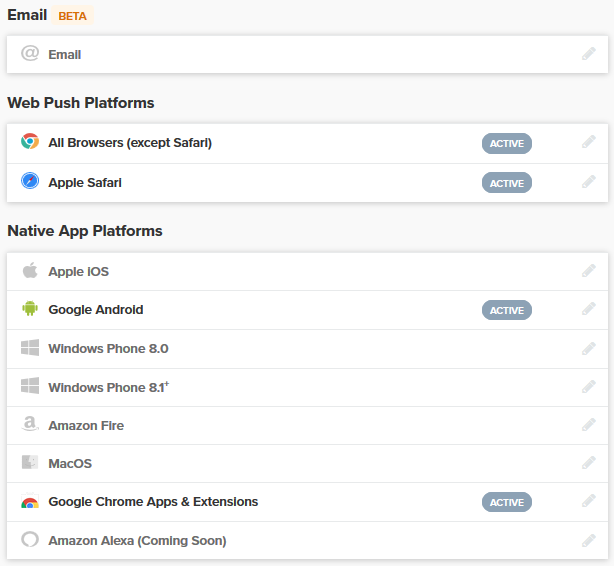This screenshot has height=566, width=614.
Task: Click the pencil icon for Google Android
Action: click(x=589, y=310)
